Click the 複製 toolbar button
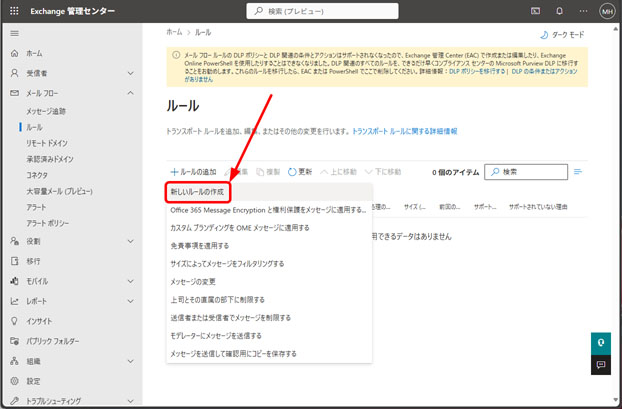Viewport: 622px width, 409px height. [268, 172]
